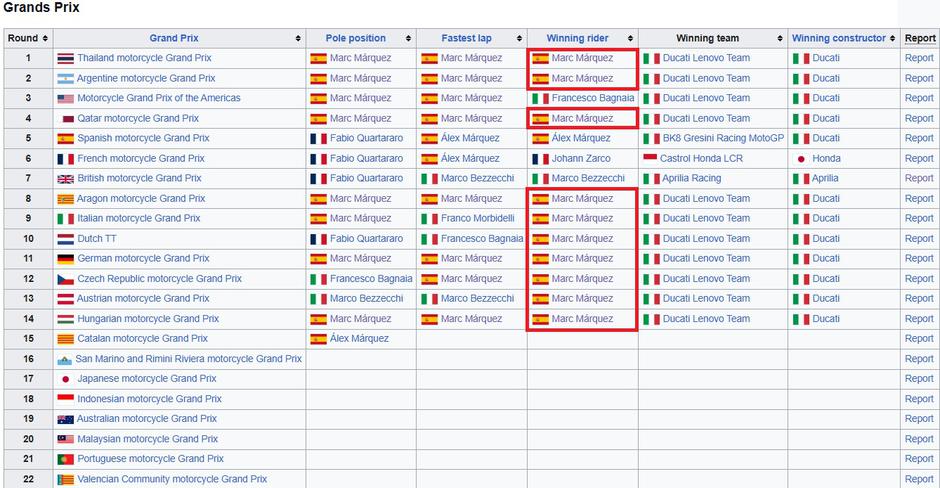Click the Thailand flag icon
This screenshot has height=488, width=940.
coord(65,58)
